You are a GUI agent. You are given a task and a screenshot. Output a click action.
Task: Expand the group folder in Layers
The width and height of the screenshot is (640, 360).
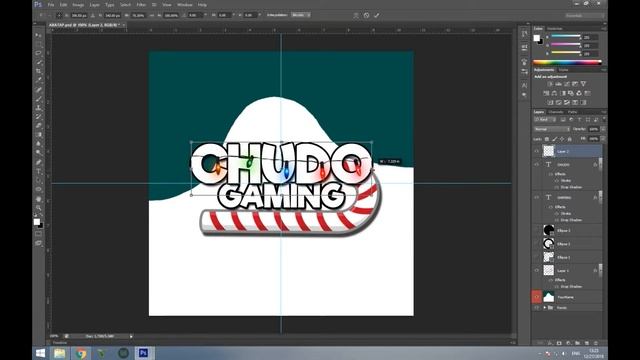[544, 307]
